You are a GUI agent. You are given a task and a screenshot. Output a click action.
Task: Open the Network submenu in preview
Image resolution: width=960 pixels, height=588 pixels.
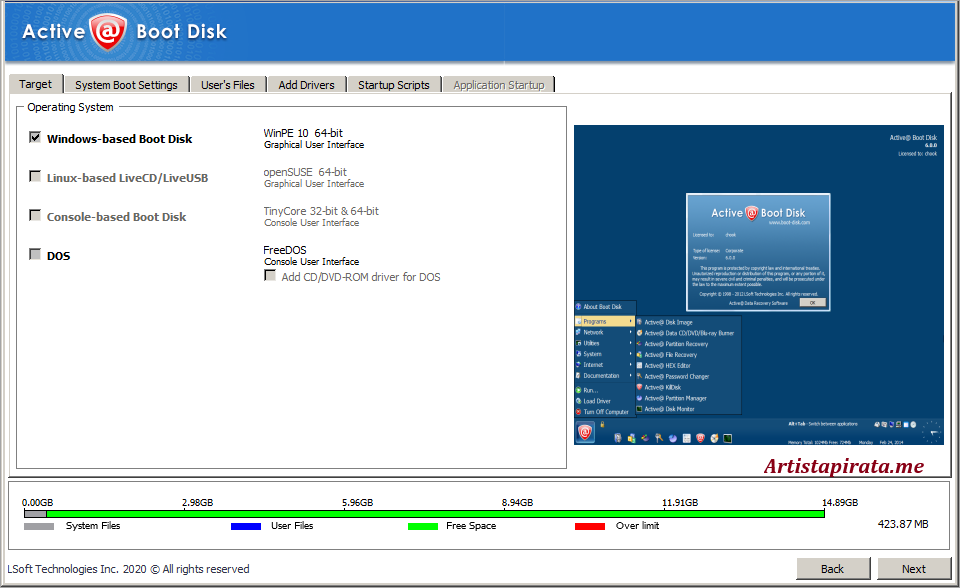pos(597,332)
